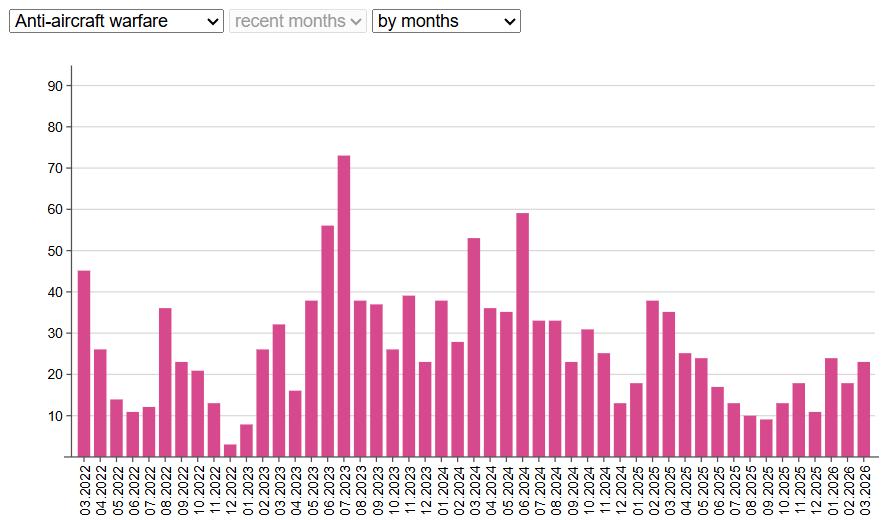The image size is (889, 520).
Task: Select the 06.2024 bar
Action: 522,334
